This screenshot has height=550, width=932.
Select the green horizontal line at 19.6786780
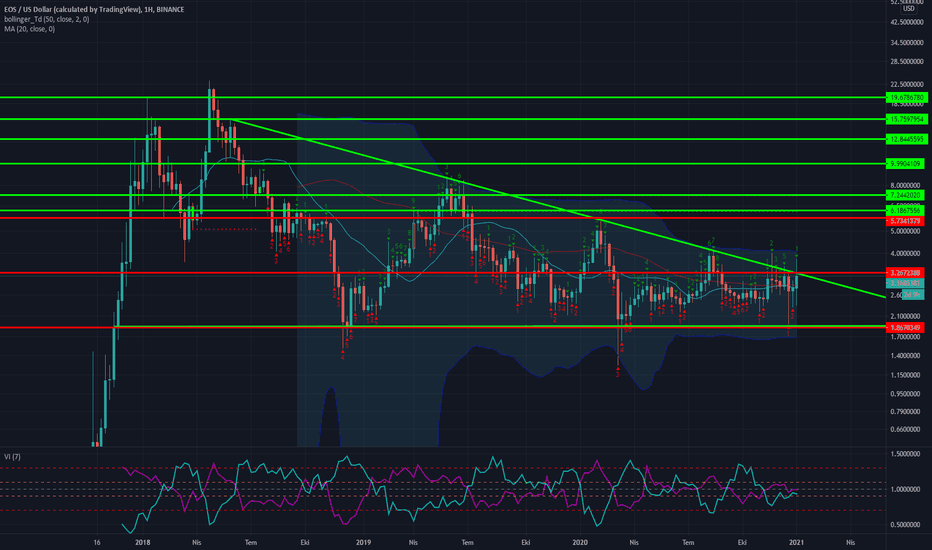point(443,98)
